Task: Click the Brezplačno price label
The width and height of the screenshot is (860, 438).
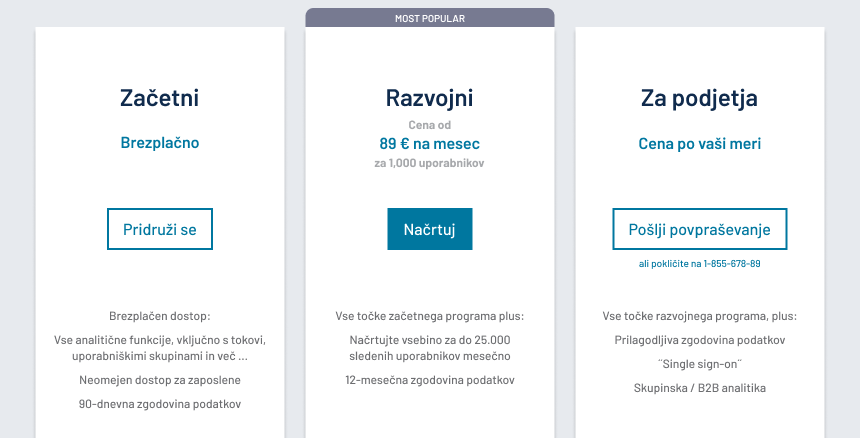Action: [x=160, y=143]
